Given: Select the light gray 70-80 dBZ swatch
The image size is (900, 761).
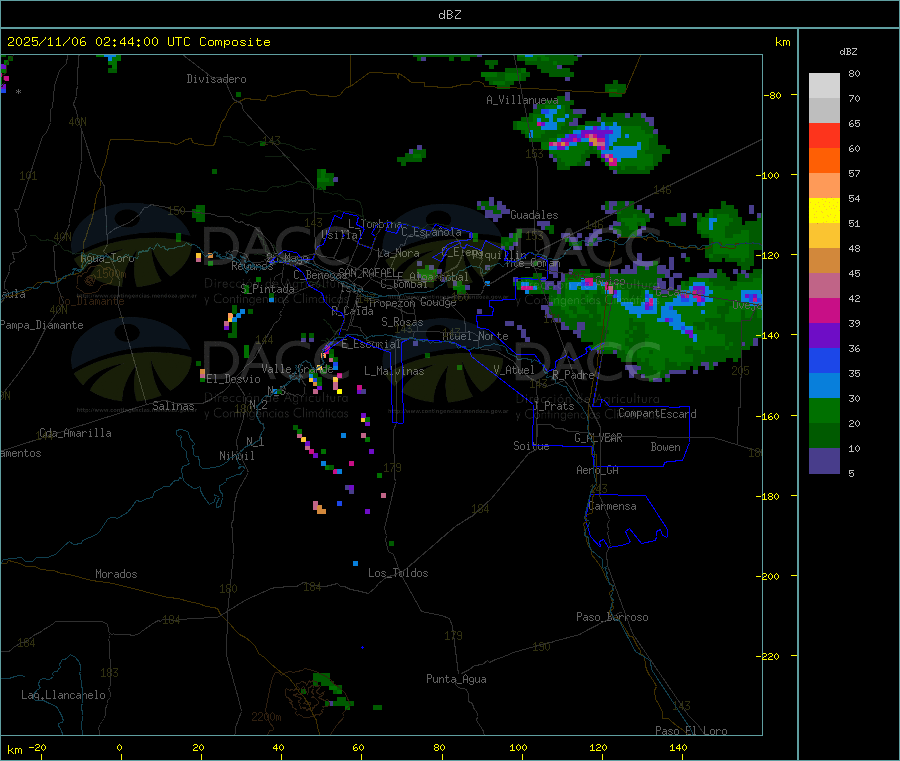Looking at the screenshot, I should pos(824,86).
